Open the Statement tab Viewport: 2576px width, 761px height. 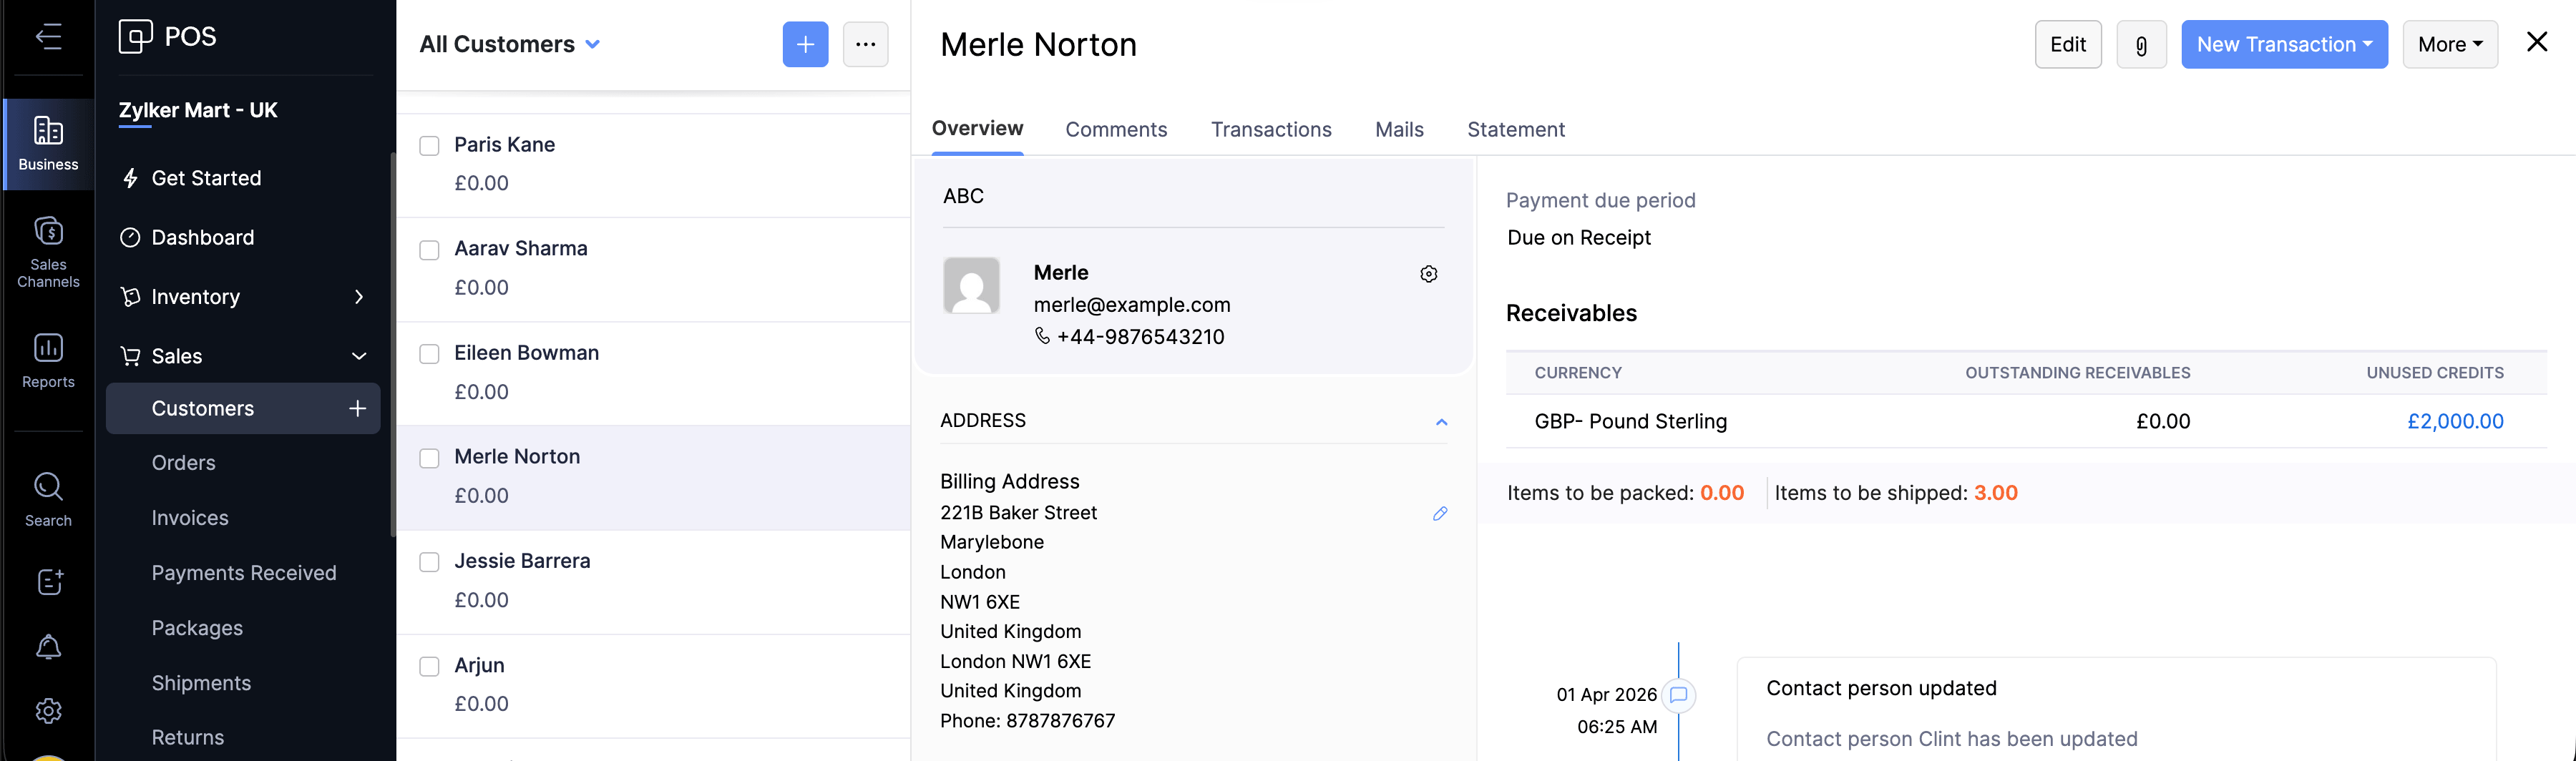(x=1516, y=129)
